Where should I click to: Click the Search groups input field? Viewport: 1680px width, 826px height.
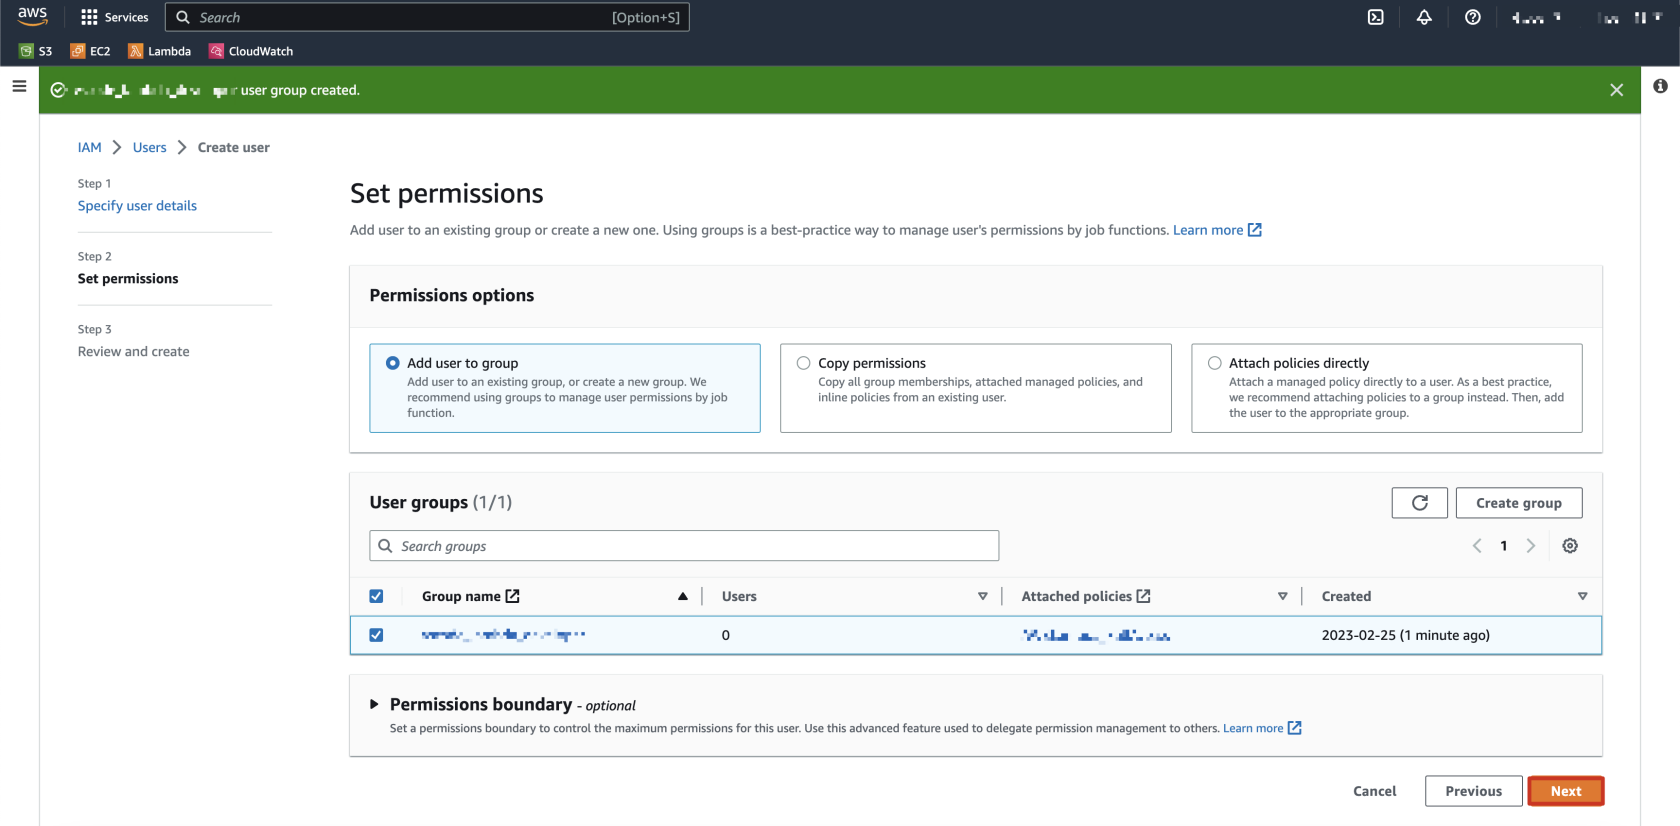(x=684, y=546)
